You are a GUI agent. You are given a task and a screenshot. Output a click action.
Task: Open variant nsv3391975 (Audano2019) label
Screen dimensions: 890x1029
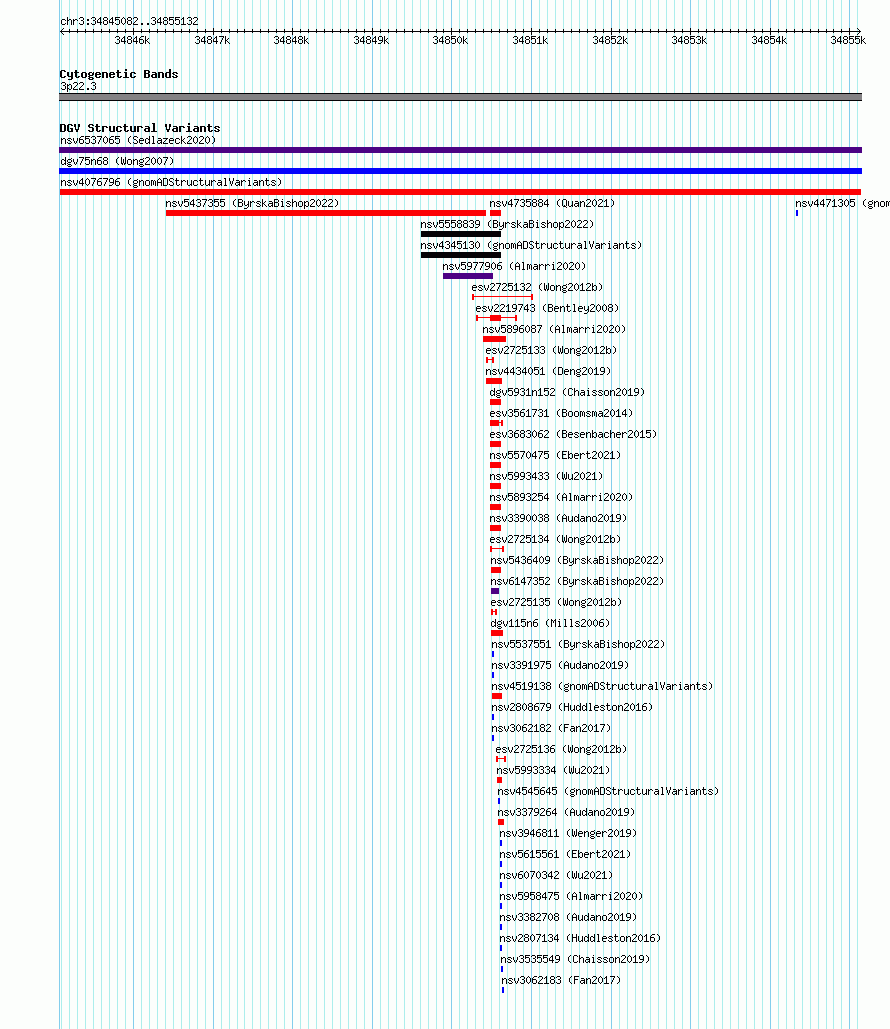pos(560,665)
